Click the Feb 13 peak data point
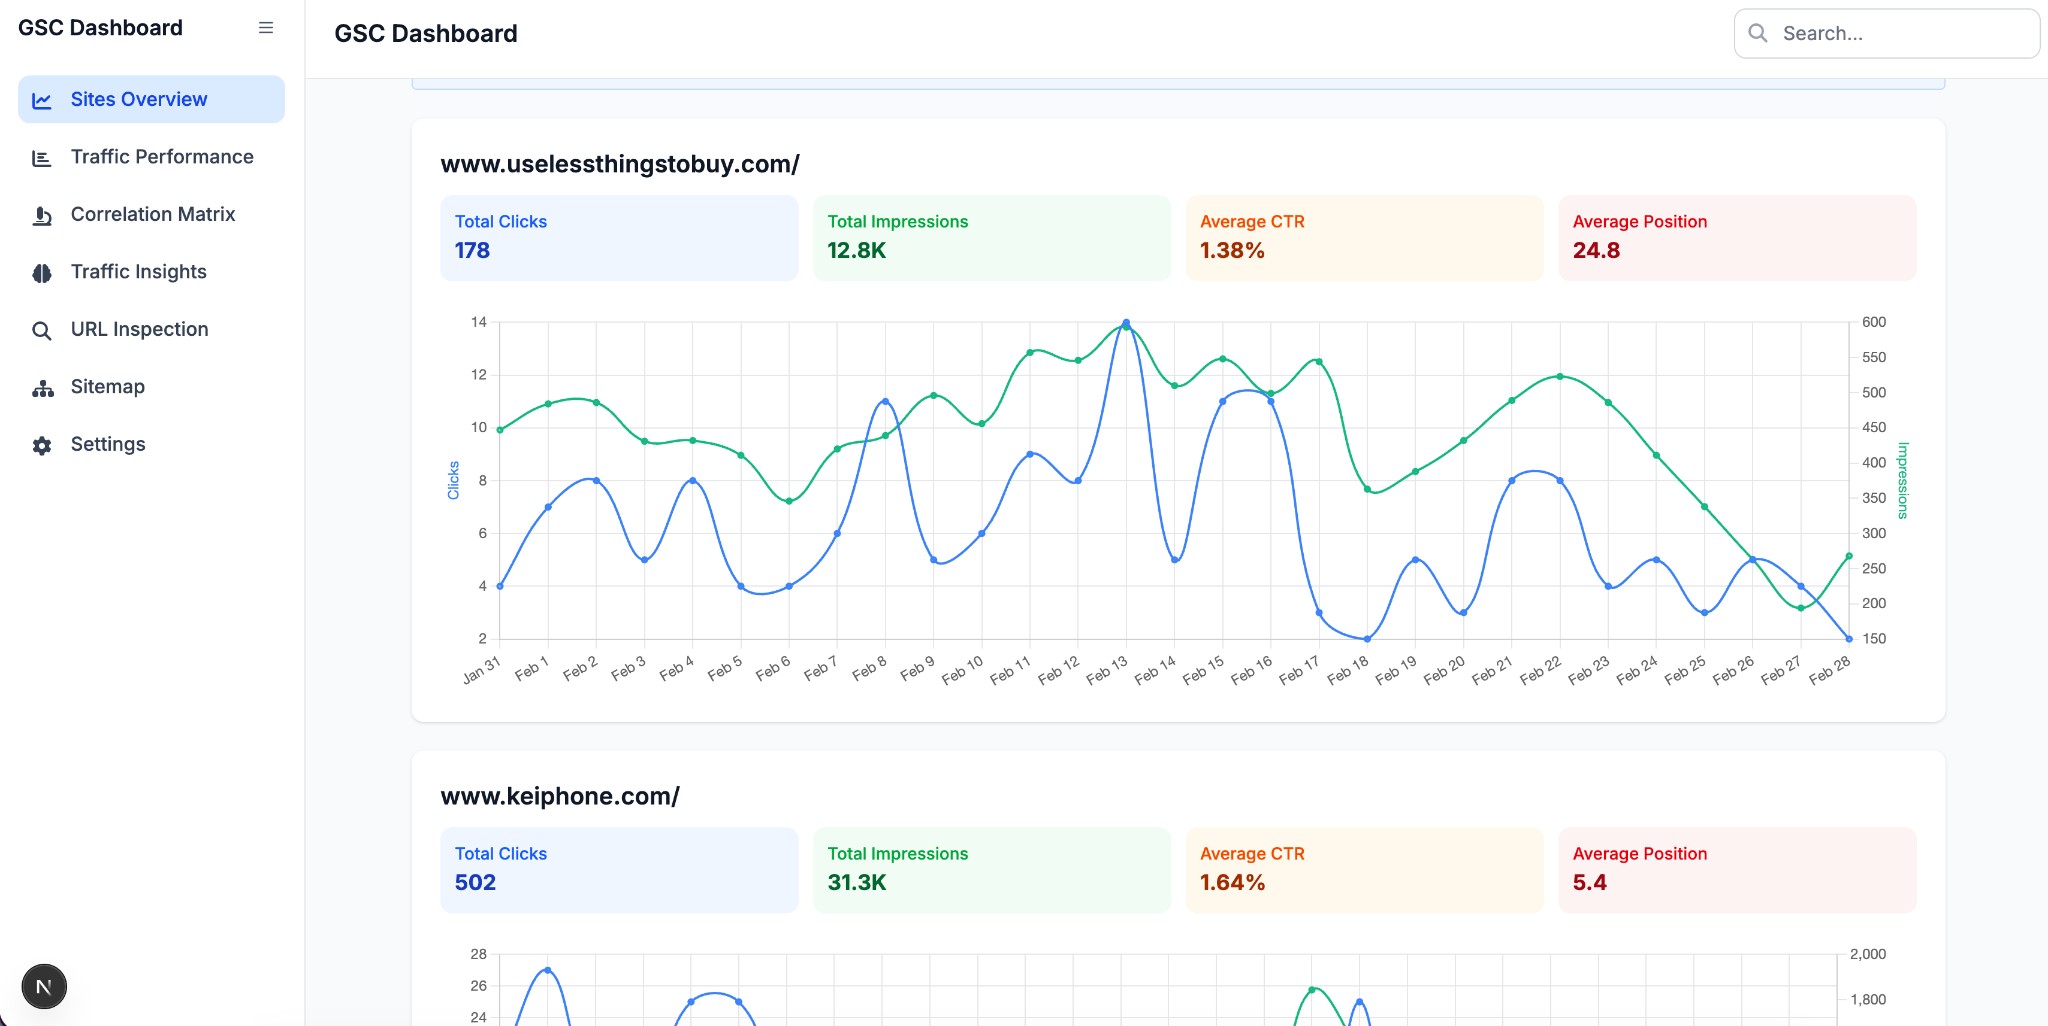This screenshot has height=1026, width=2048. (1126, 323)
